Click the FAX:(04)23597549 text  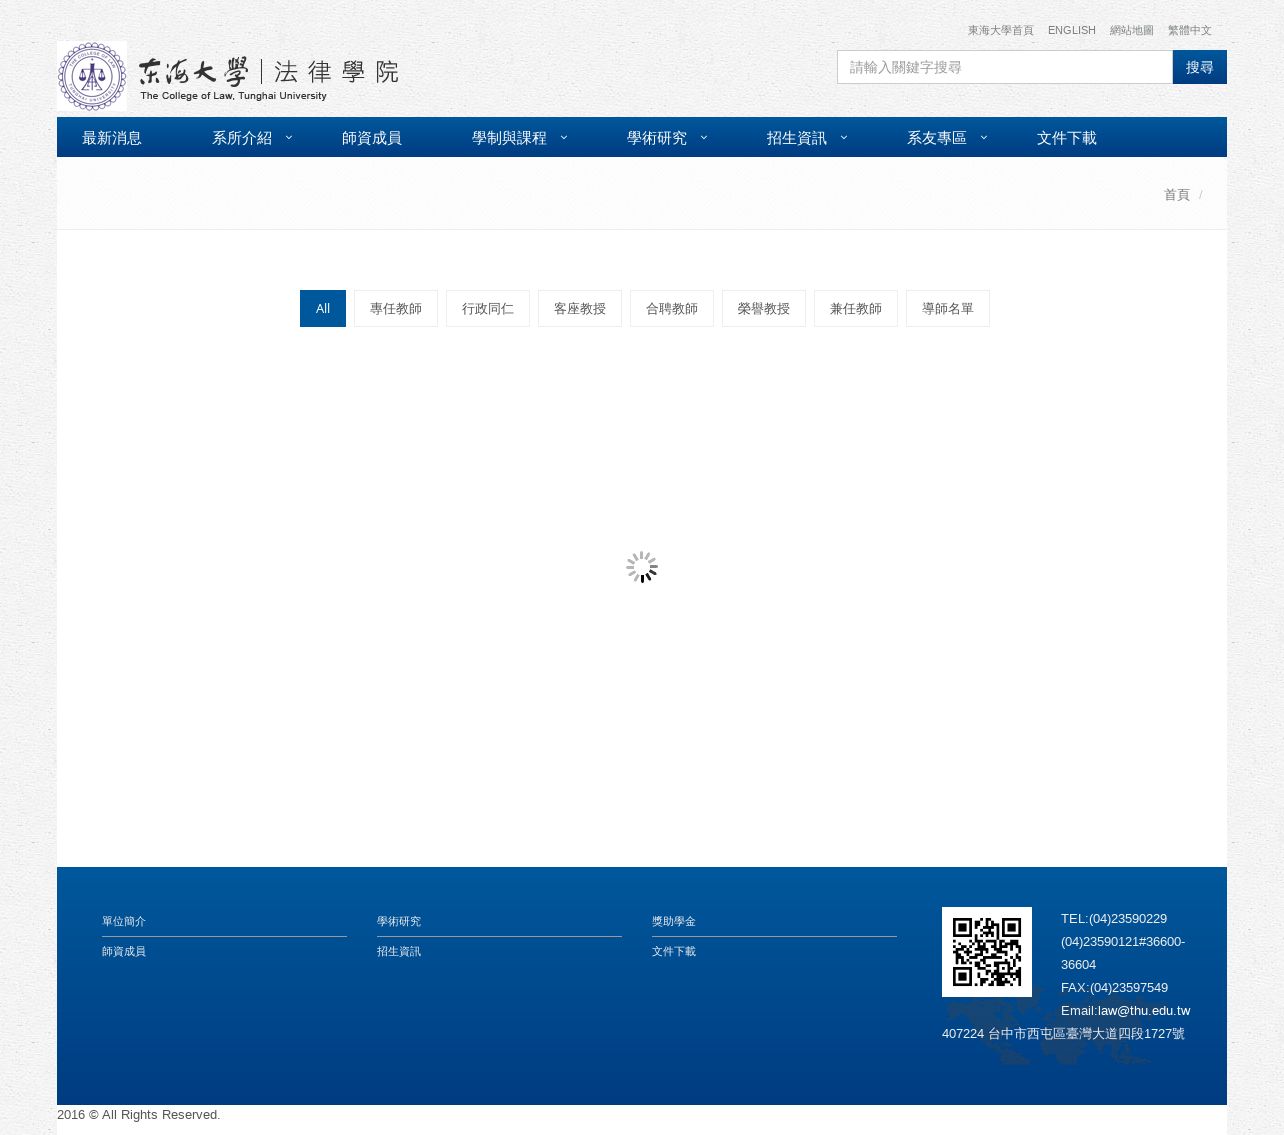(x=1114, y=988)
